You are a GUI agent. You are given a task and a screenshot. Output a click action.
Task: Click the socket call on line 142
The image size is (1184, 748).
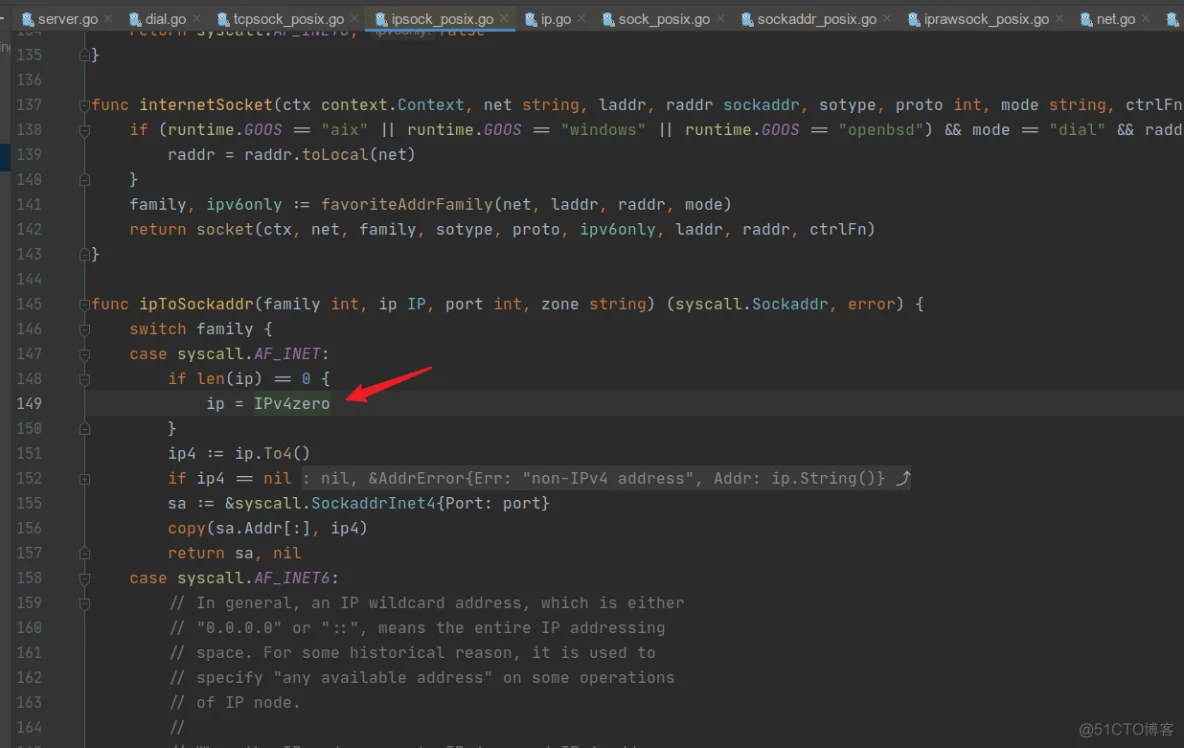coord(225,229)
